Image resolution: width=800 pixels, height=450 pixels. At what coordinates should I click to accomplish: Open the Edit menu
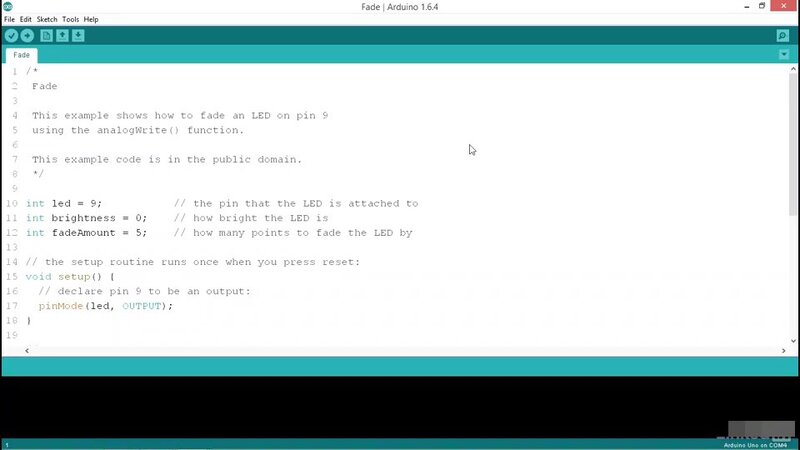[26, 19]
